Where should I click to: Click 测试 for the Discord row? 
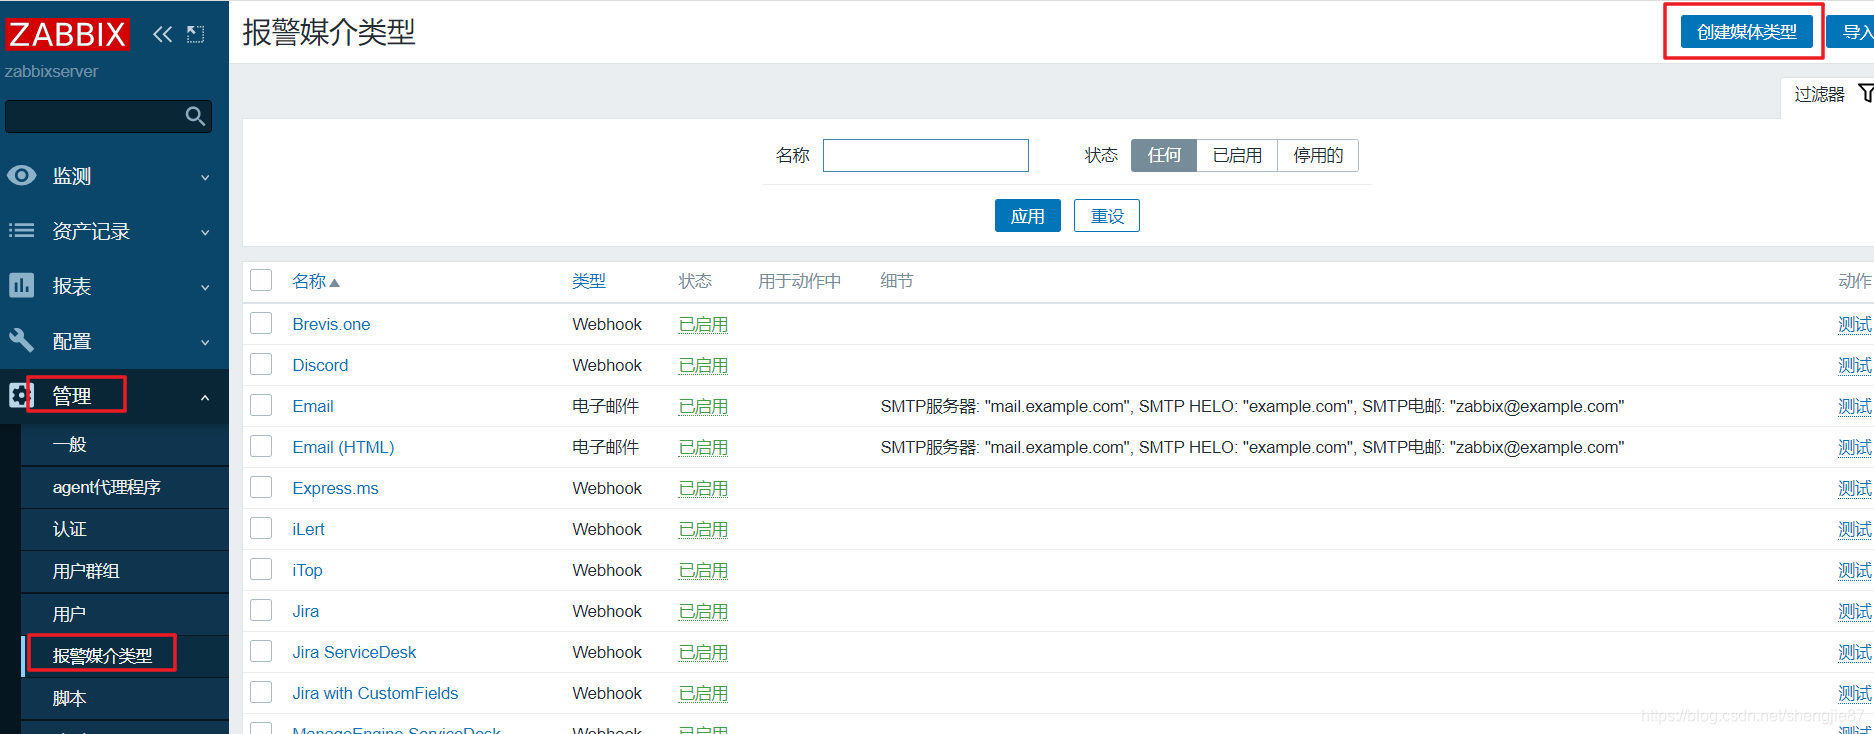coord(1854,365)
